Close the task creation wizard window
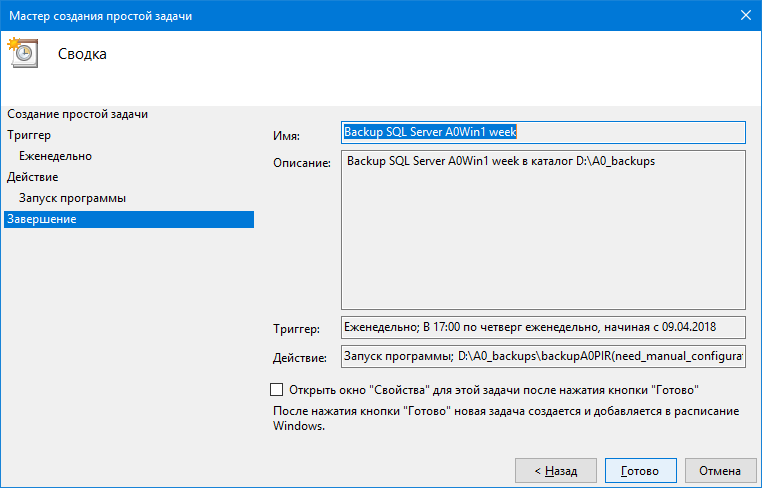762x488 pixels. pos(746,16)
